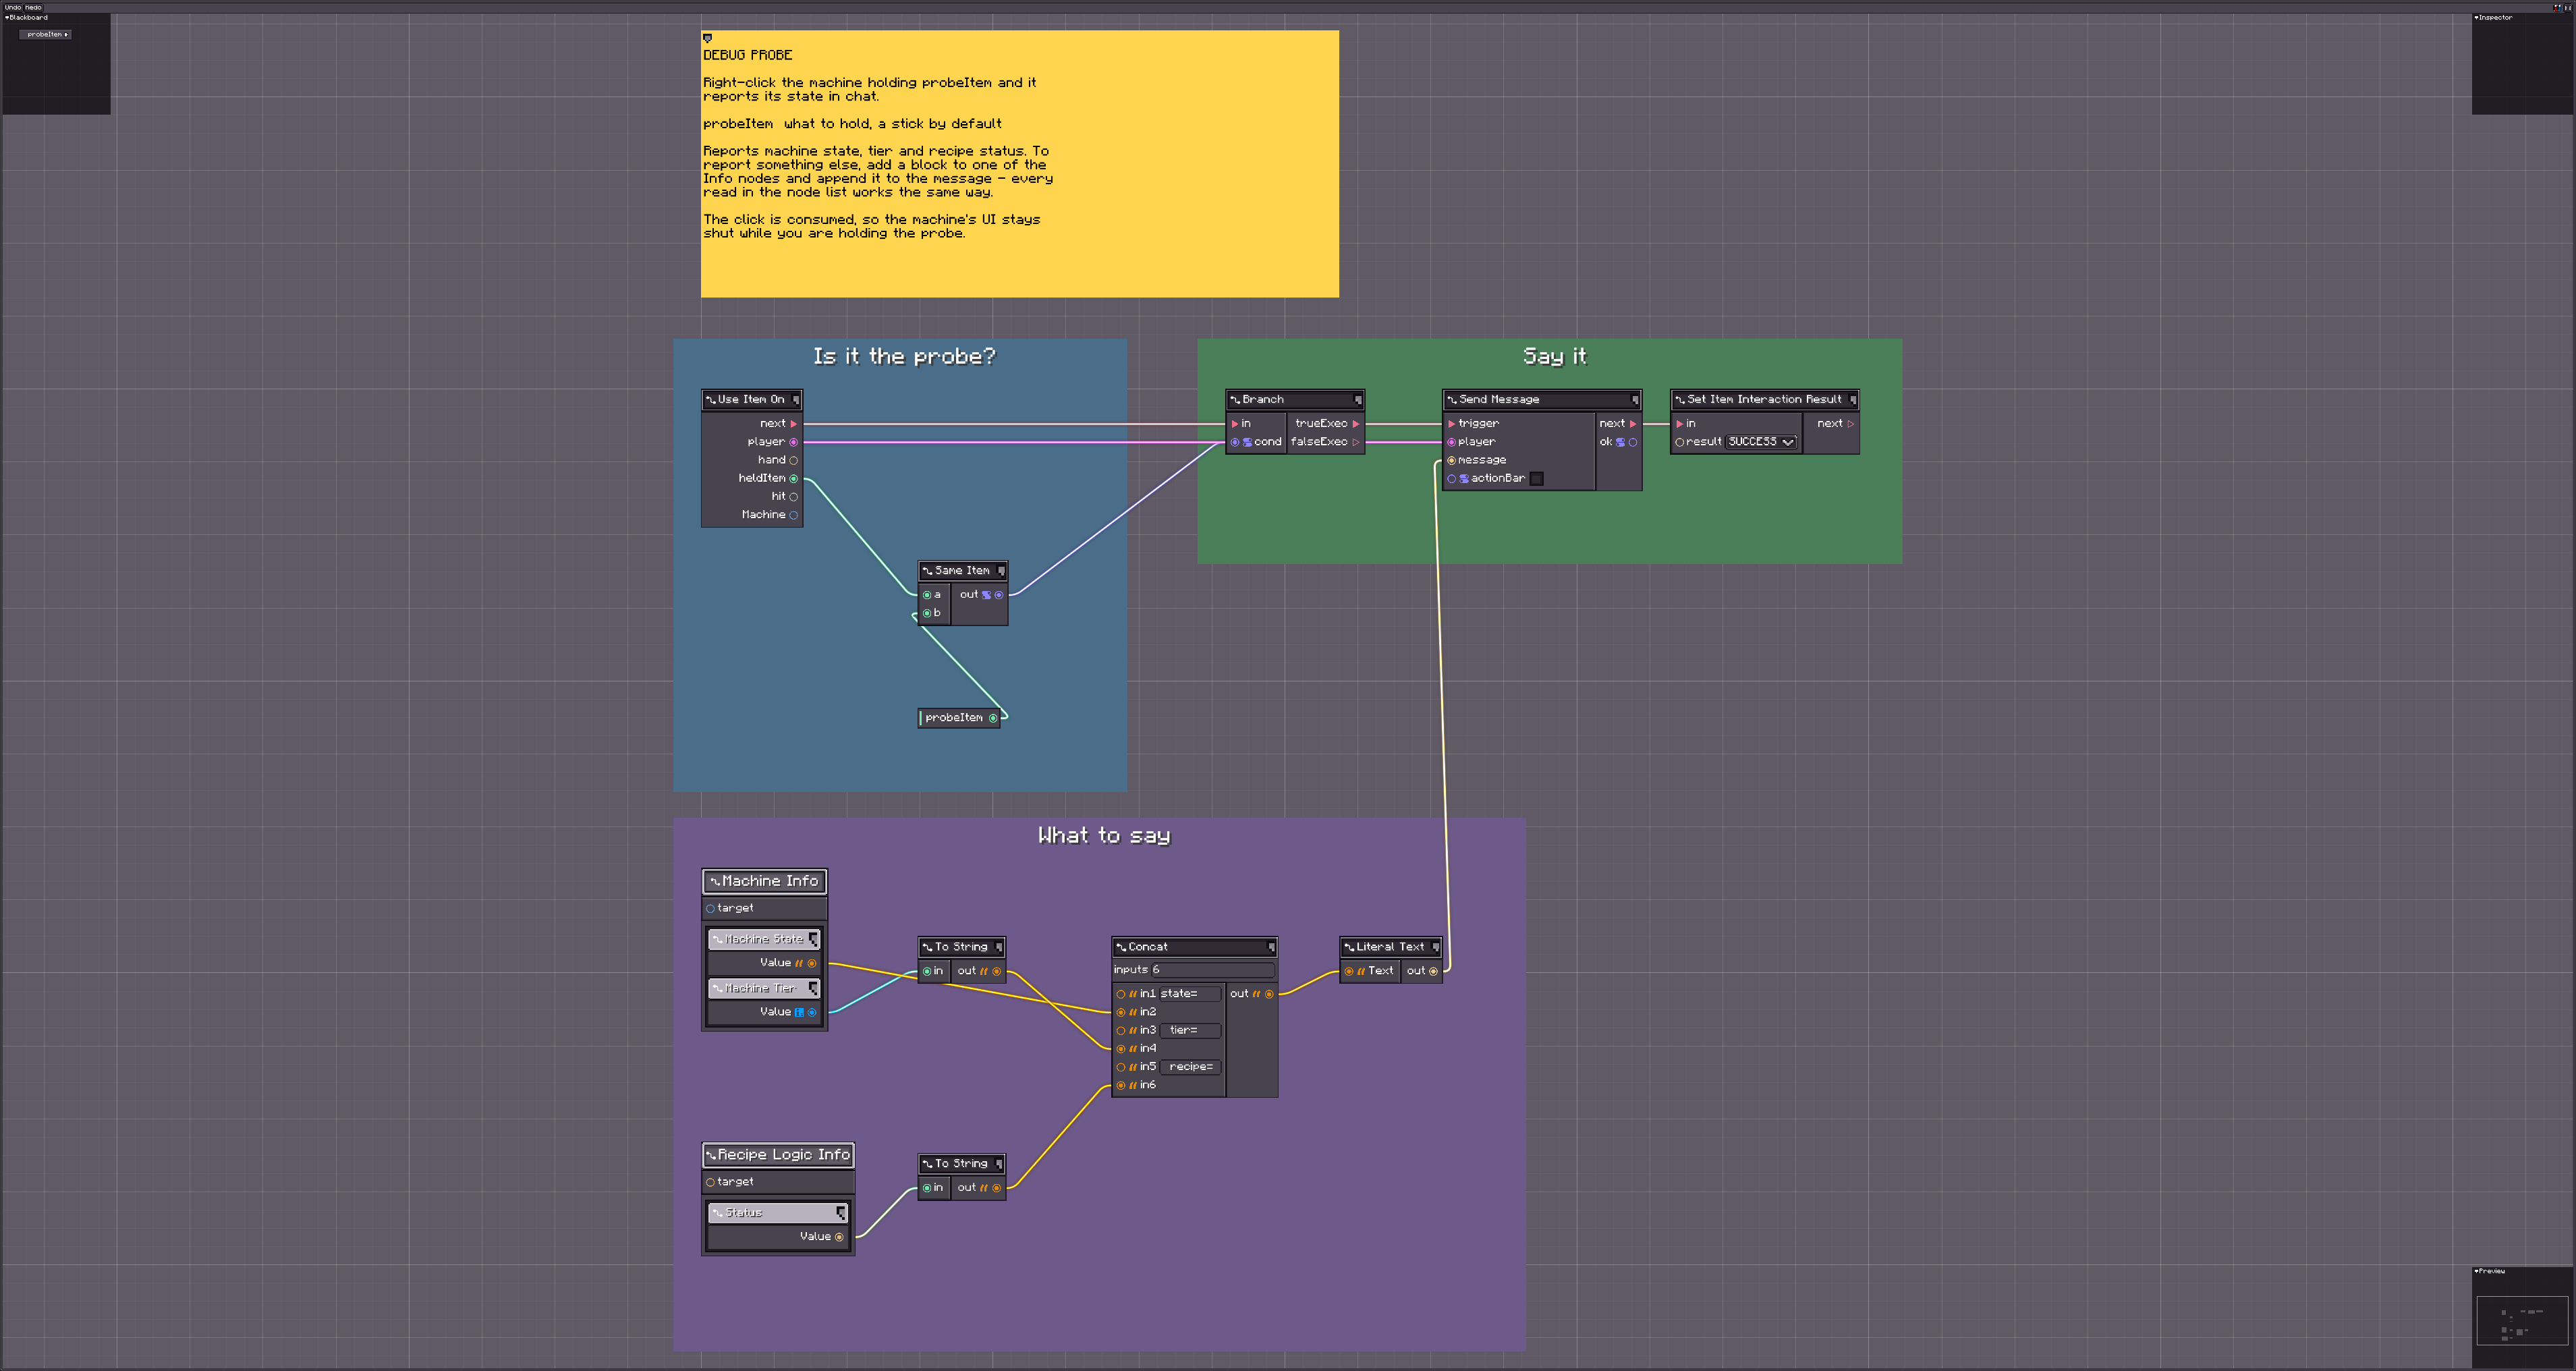2576x1371 pixels.
Task: Click the Machine Tier Value output port
Action: pos(812,1012)
